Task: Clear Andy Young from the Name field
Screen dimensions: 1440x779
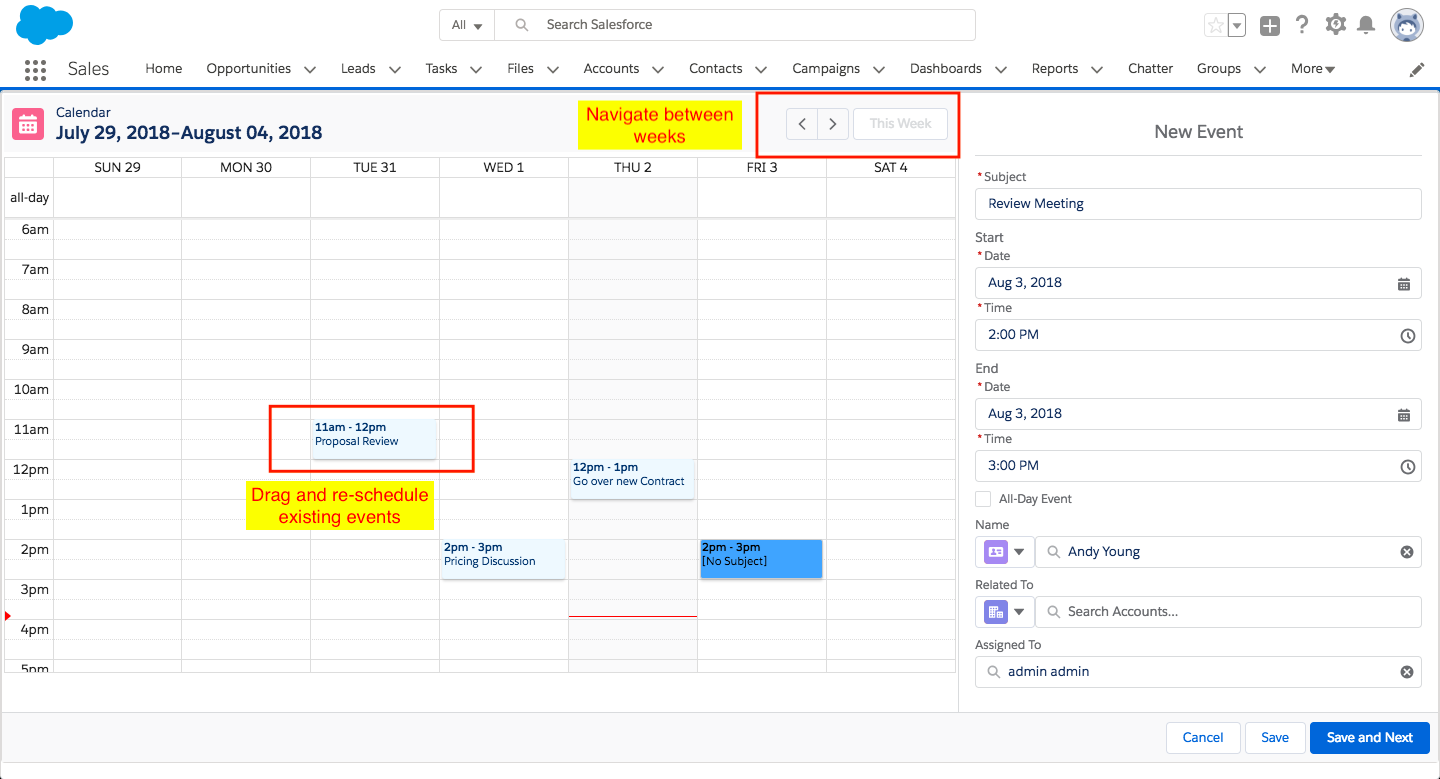Action: [1406, 552]
